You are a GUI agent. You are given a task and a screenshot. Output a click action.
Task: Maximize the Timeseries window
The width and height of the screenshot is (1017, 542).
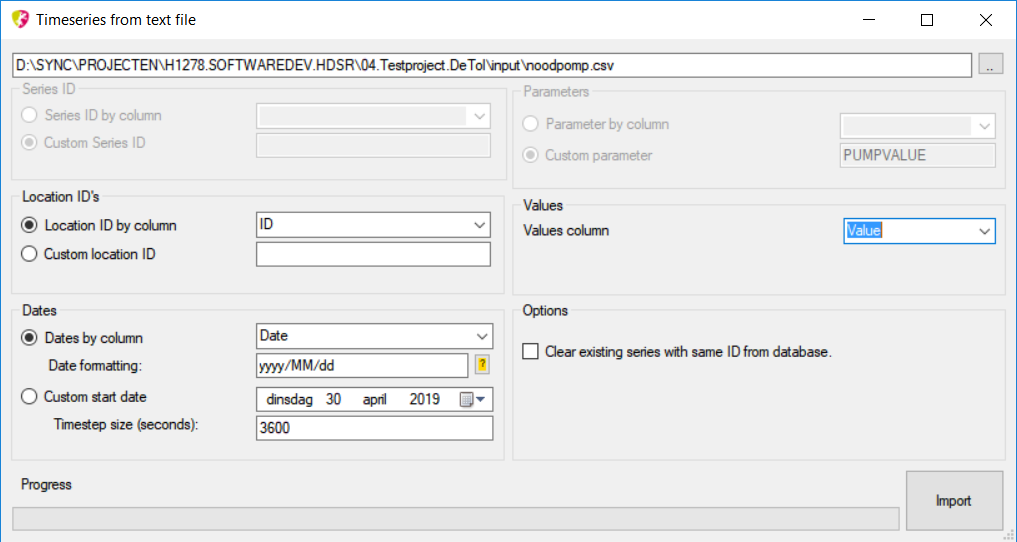tap(927, 20)
